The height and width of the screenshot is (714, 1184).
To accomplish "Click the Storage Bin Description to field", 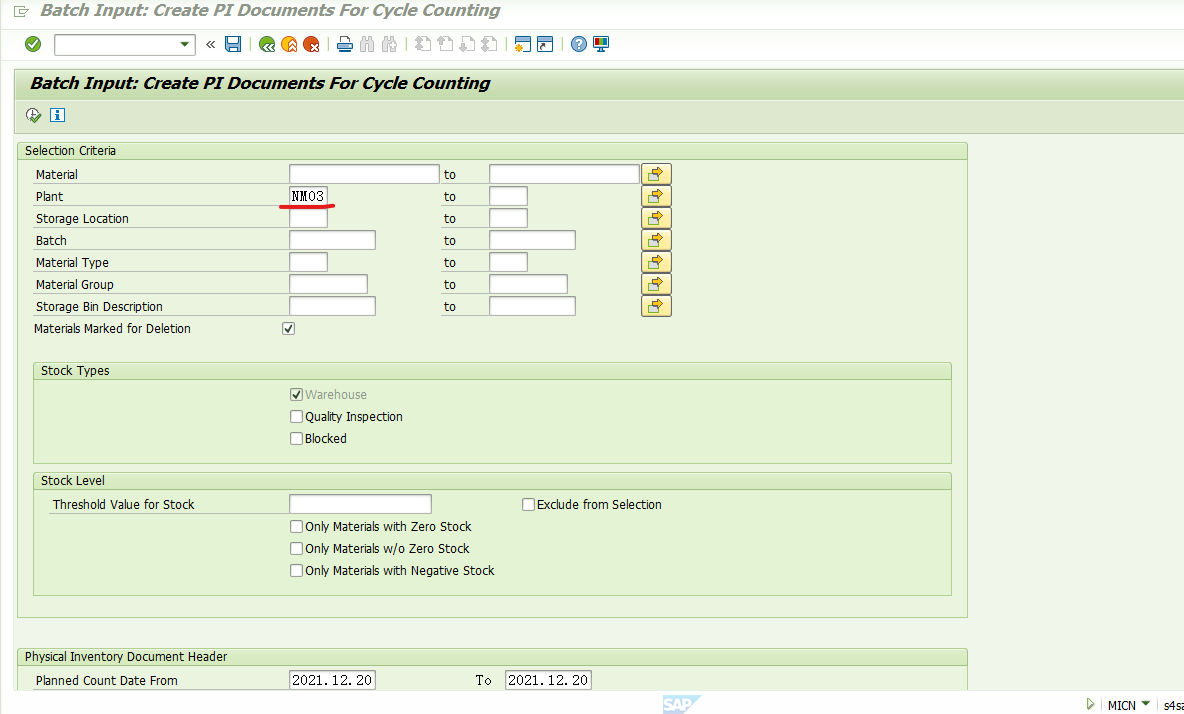I will (x=532, y=306).
